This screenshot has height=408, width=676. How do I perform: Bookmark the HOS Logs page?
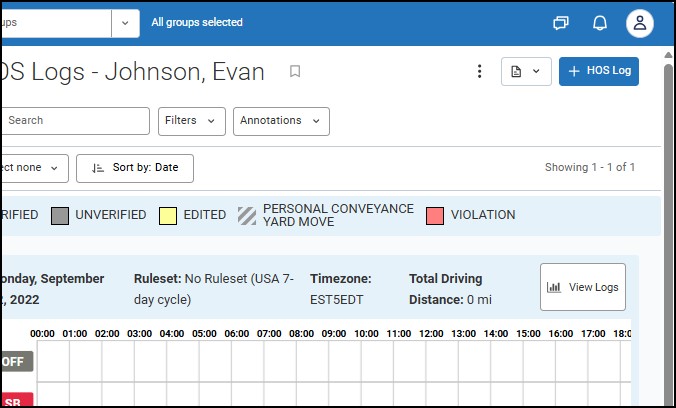(295, 72)
